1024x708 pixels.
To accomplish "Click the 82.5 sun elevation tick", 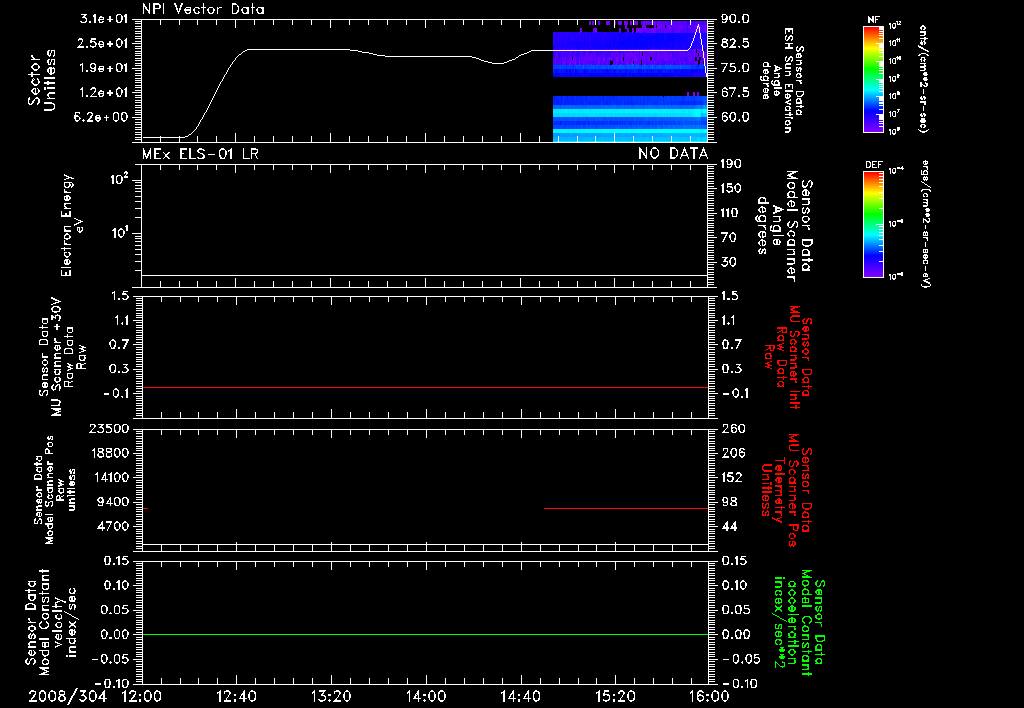I will (x=735, y=43).
